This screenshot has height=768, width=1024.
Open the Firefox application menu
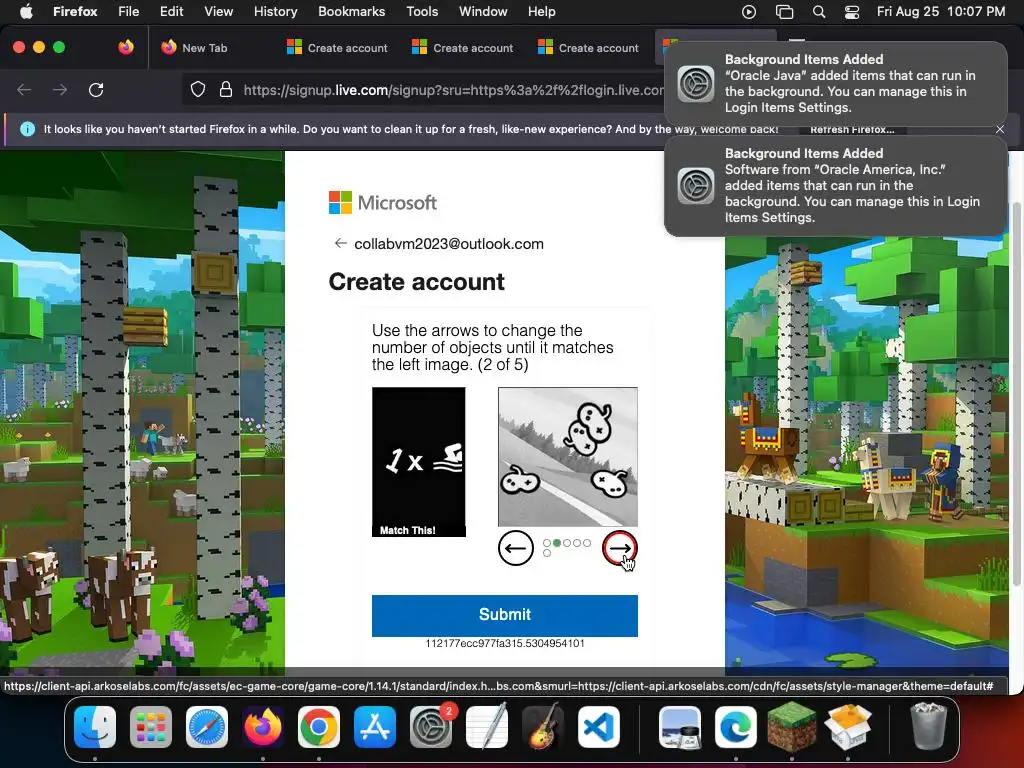tap(75, 12)
